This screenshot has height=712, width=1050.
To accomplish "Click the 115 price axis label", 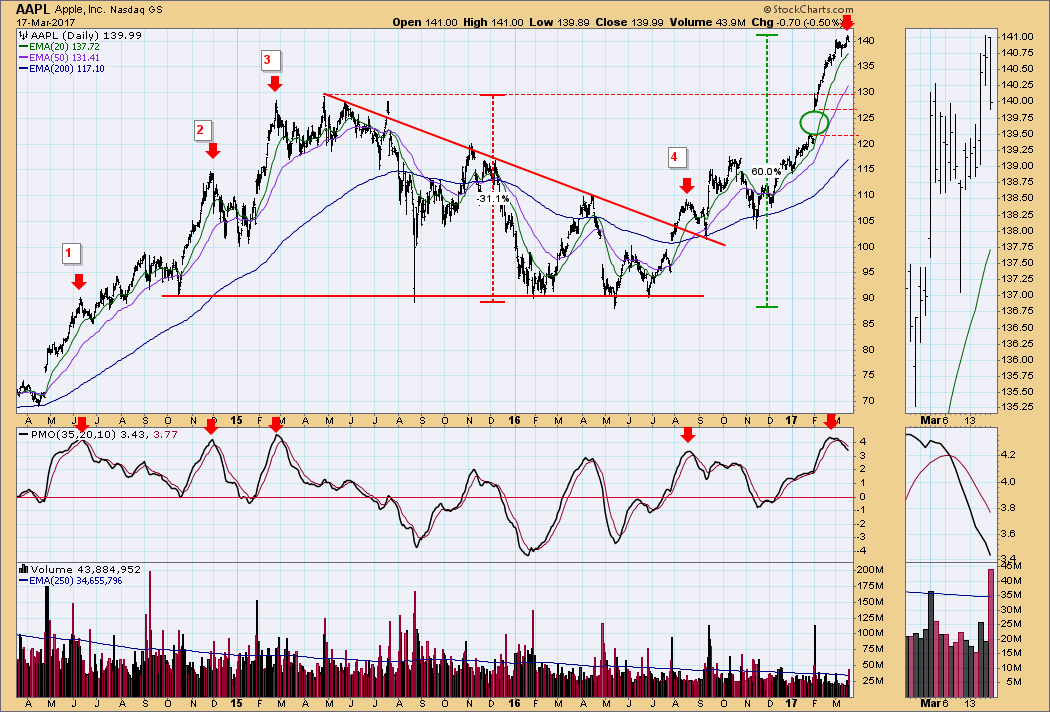I will pos(865,169).
